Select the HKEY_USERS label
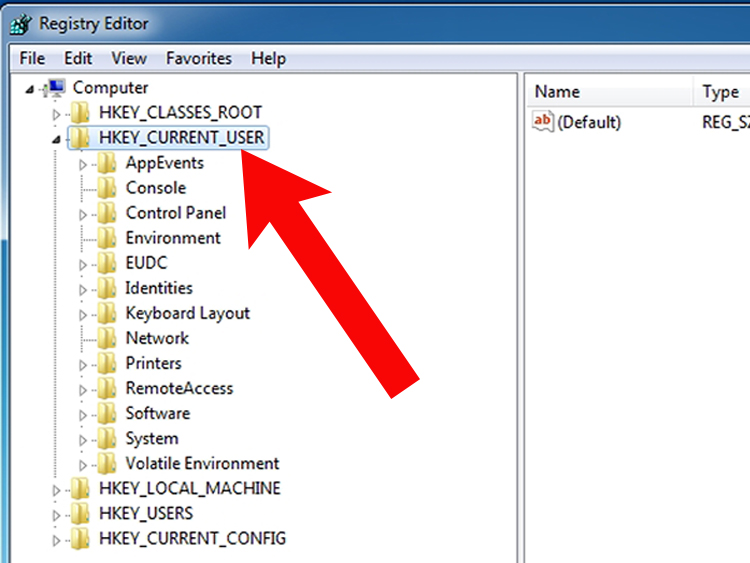 (146, 513)
